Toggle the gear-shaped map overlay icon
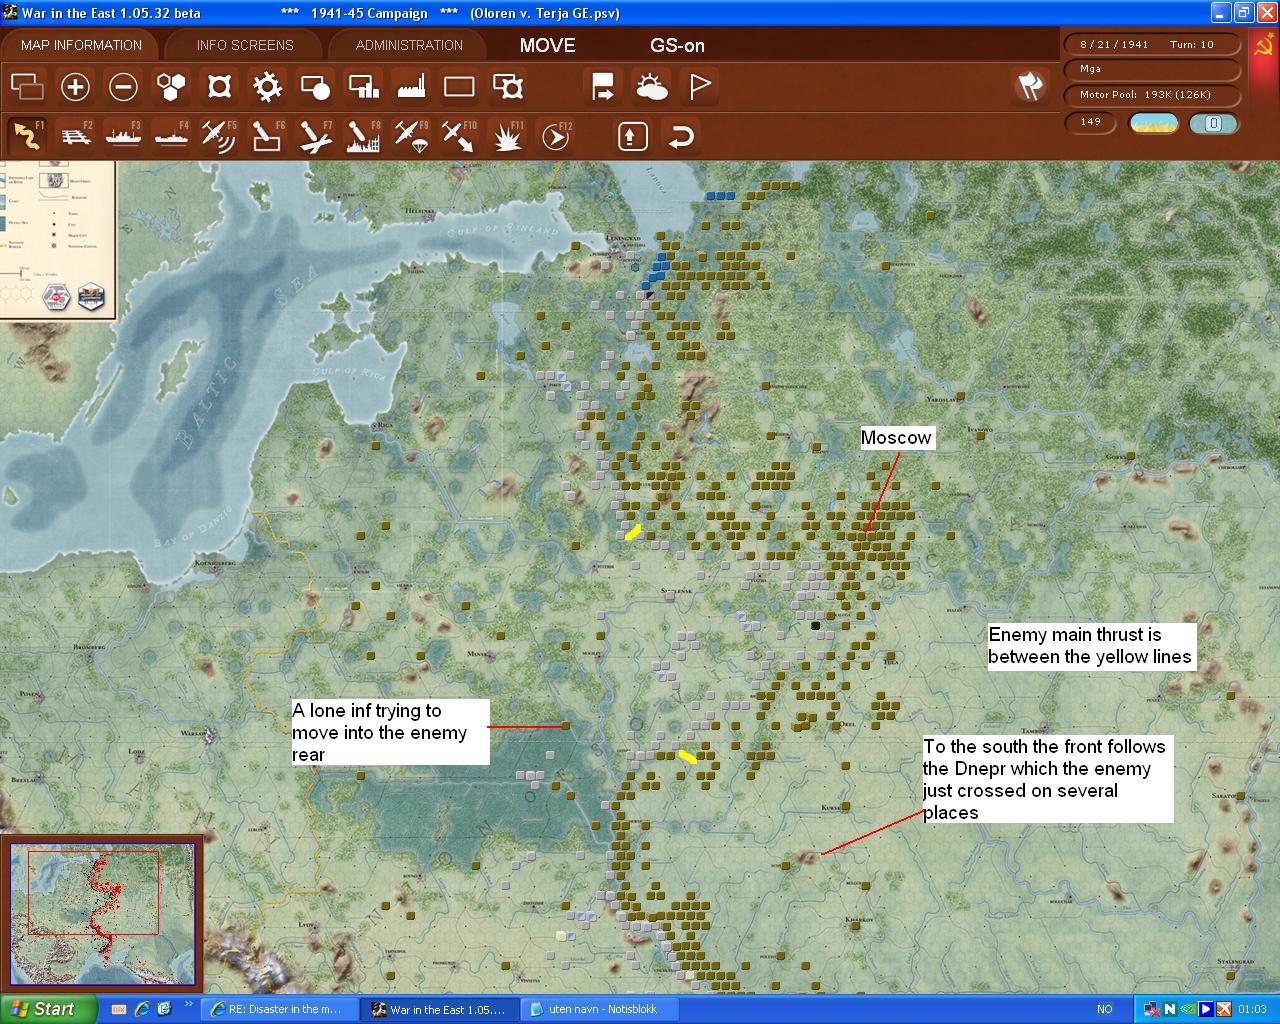Viewport: 1280px width, 1024px height. point(267,87)
